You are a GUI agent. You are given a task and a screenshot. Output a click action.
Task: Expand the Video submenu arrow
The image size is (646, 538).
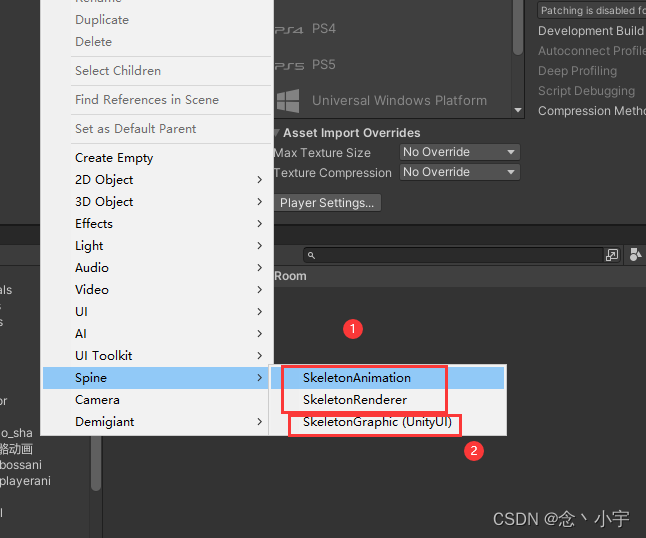[x=260, y=290]
